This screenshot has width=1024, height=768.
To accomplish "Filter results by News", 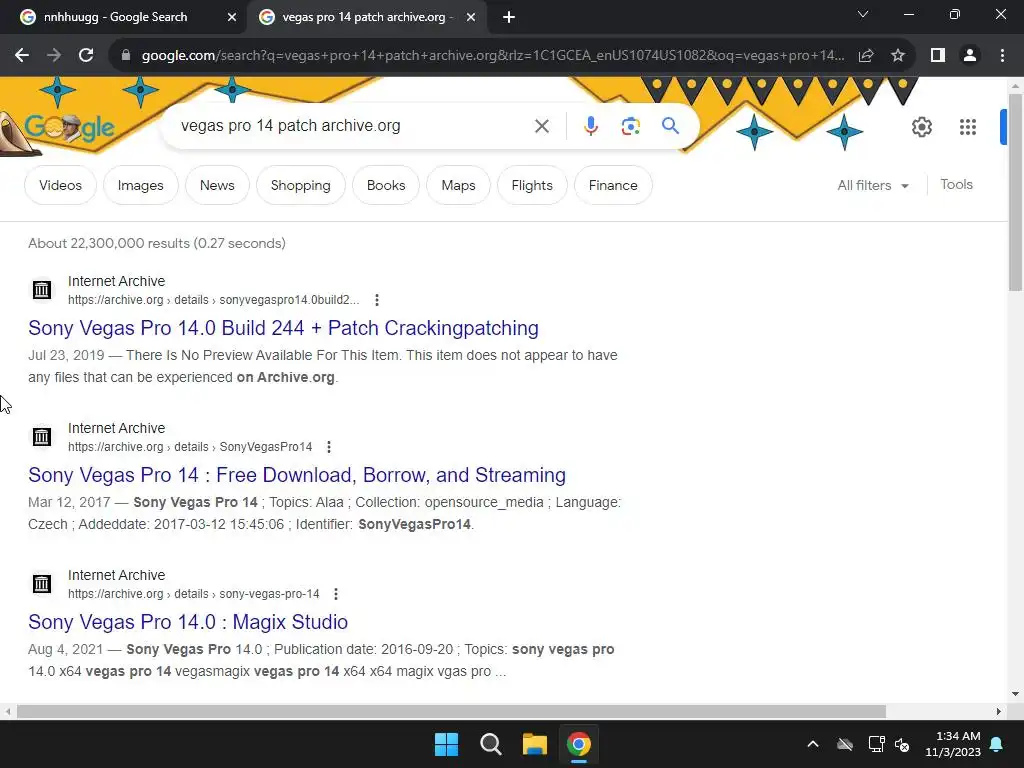I will 217,185.
